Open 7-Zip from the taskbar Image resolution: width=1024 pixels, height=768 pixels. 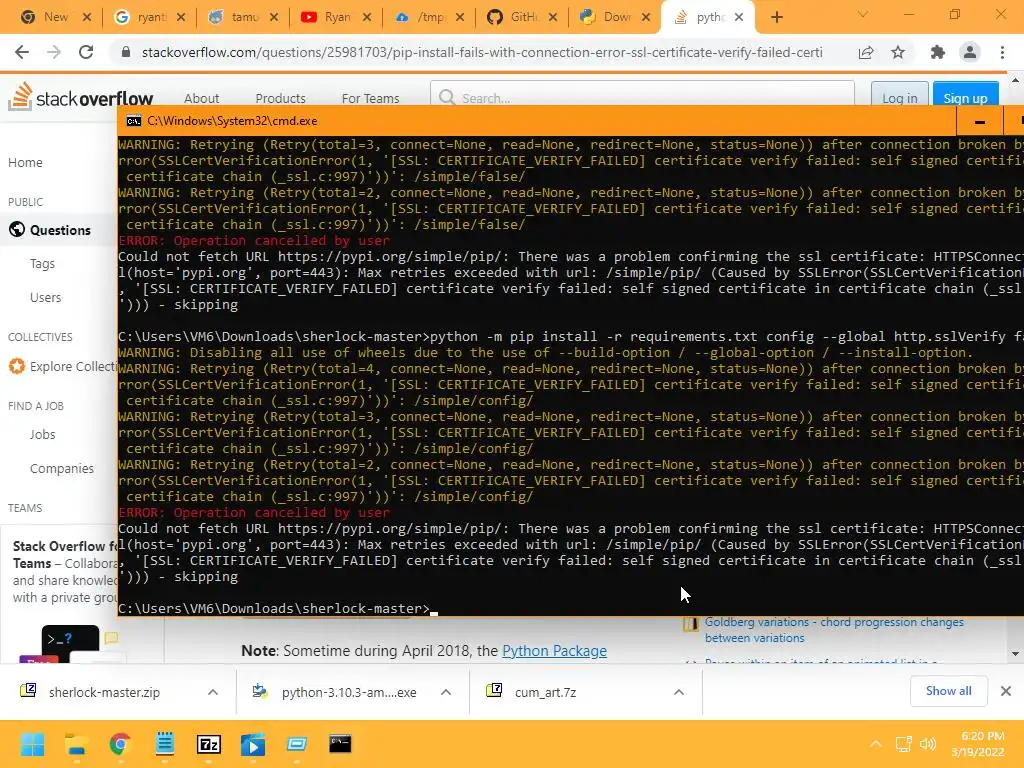pyautogui.click(x=209, y=744)
